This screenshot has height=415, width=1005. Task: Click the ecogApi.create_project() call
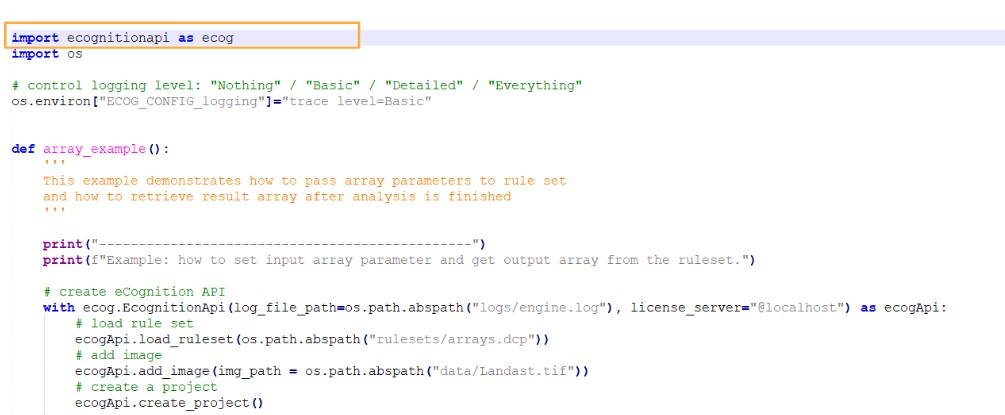pyautogui.click(x=168, y=403)
